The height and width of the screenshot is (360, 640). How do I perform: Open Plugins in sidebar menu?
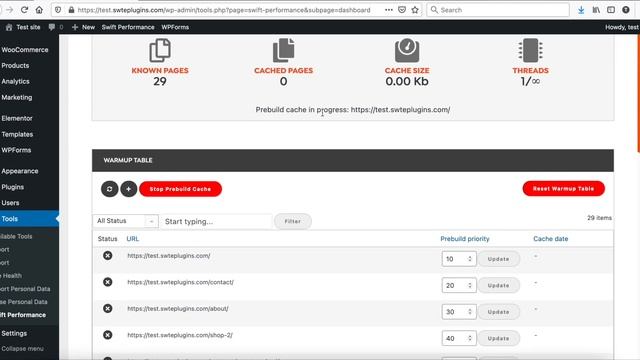13,187
